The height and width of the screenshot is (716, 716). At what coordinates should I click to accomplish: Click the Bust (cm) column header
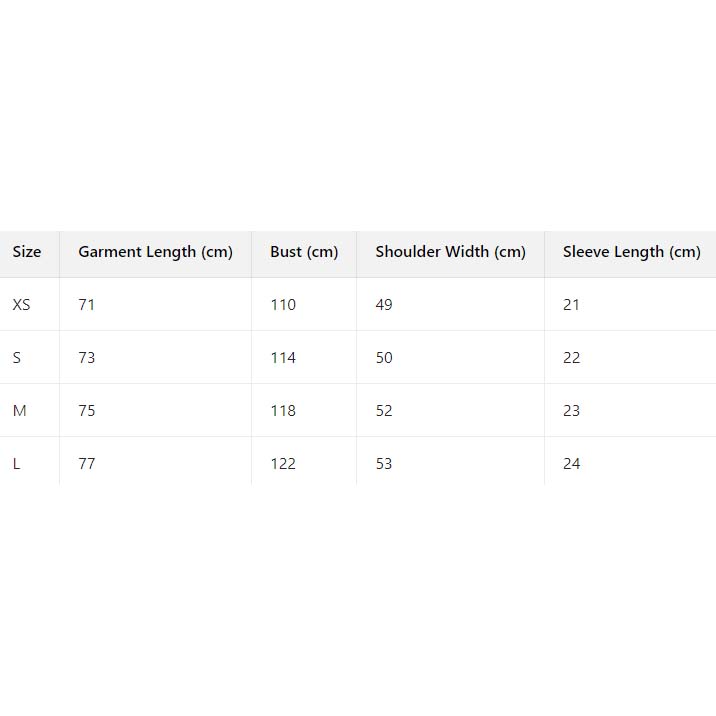(304, 252)
